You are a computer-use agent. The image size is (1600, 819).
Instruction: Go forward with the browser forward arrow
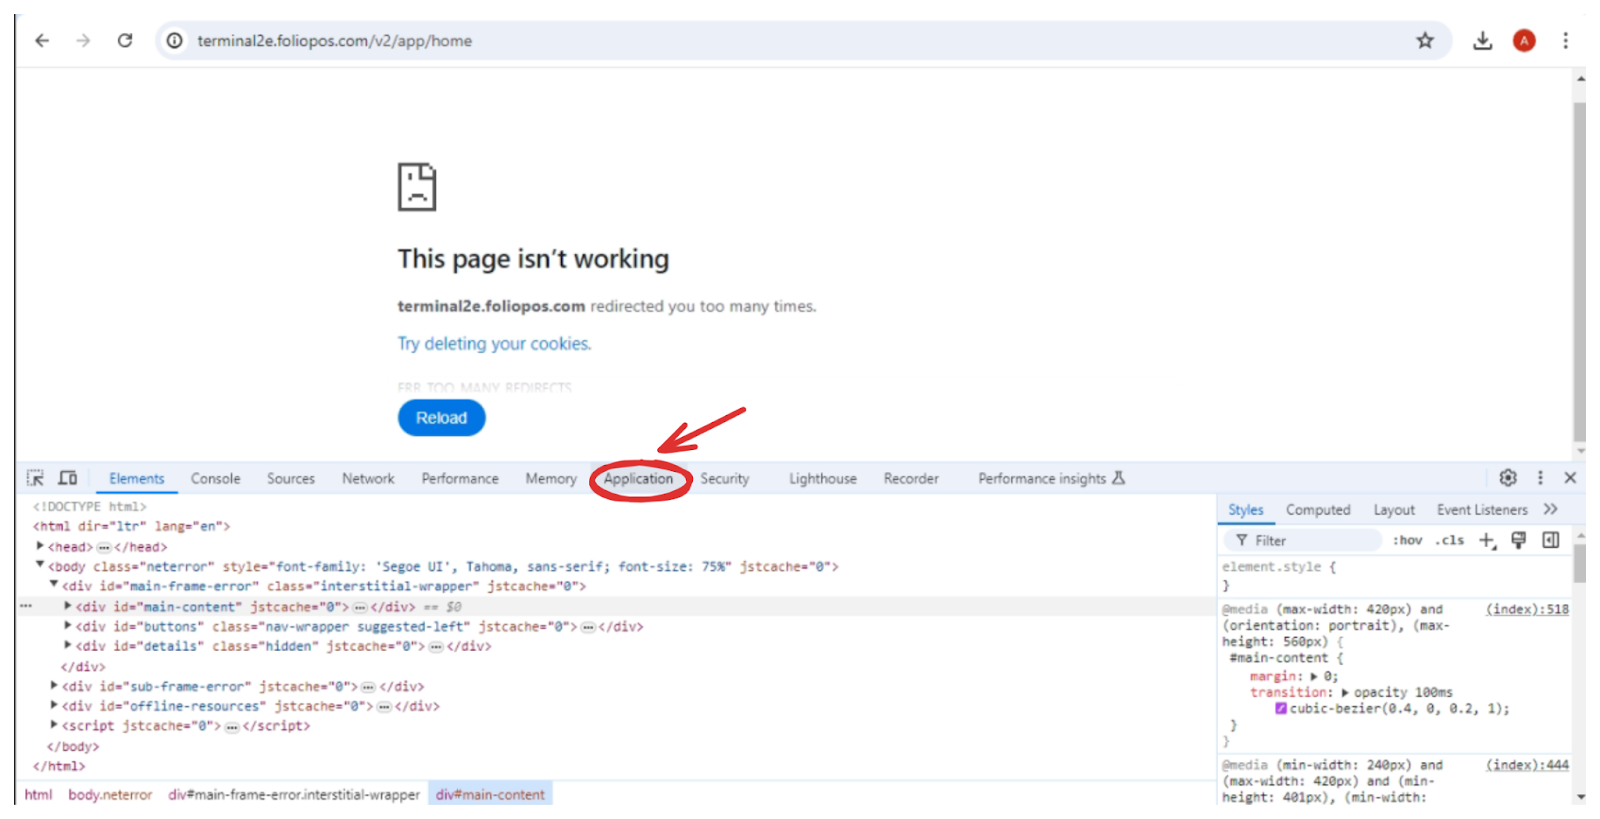coord(83,41)
